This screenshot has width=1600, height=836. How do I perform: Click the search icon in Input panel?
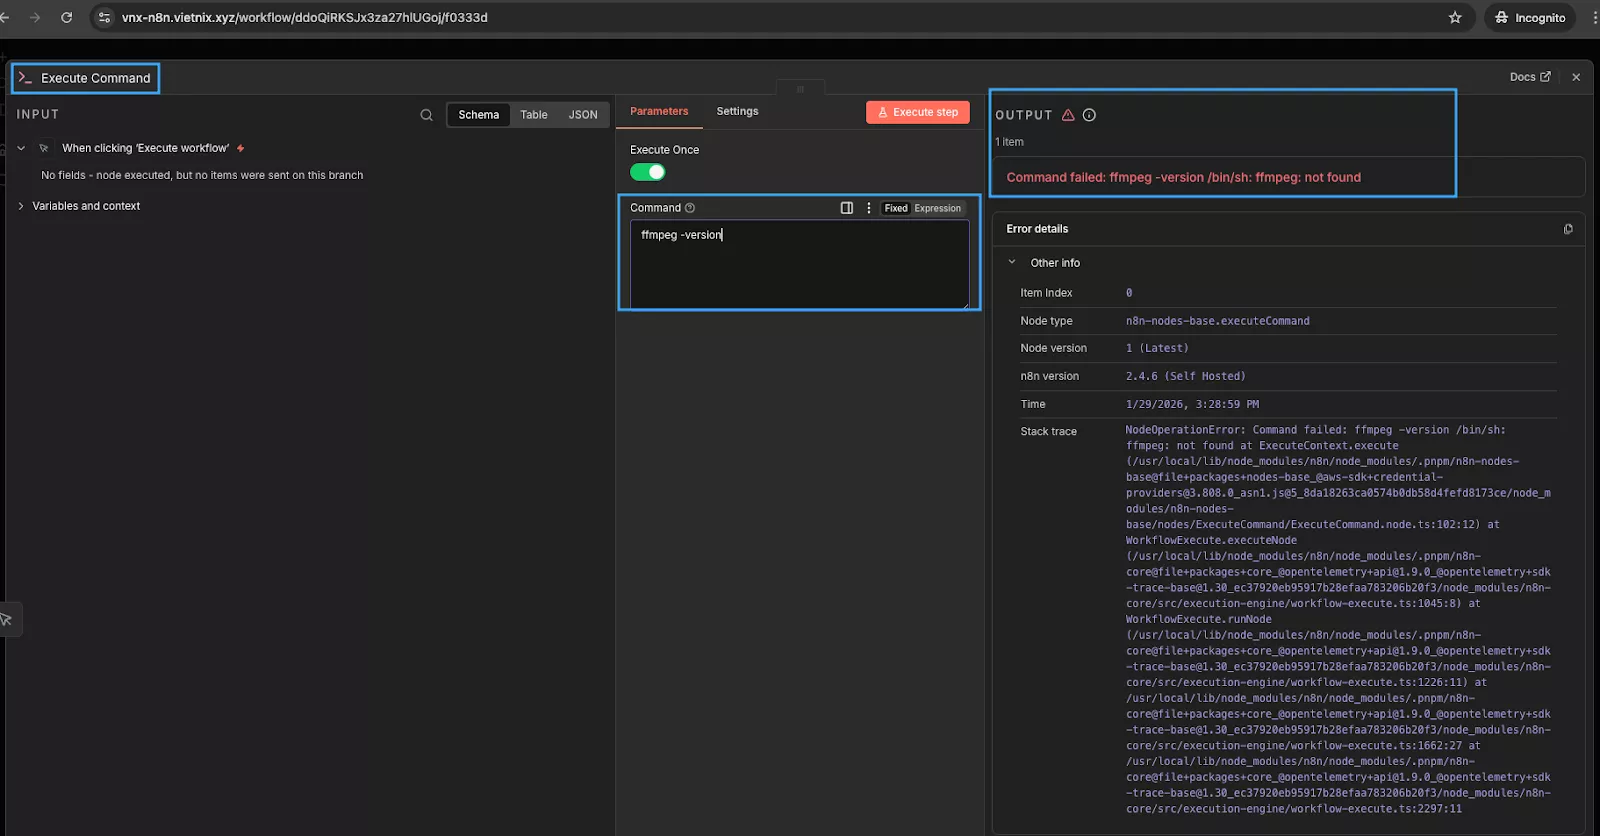[x=426, y=115]
